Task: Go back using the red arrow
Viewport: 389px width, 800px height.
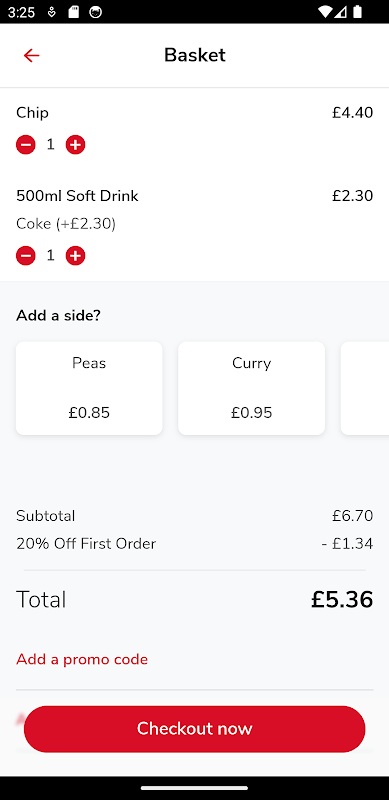Action: coord(31,55)
